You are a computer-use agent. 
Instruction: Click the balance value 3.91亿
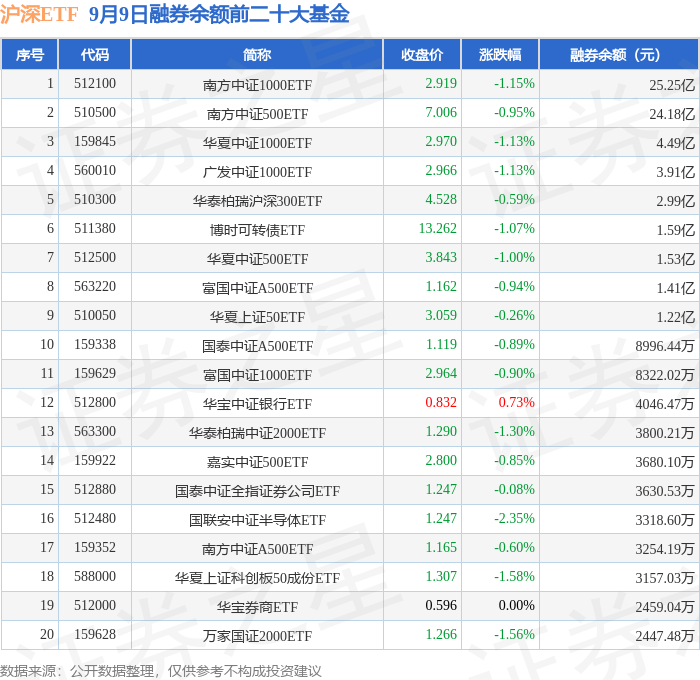[675, 172]
